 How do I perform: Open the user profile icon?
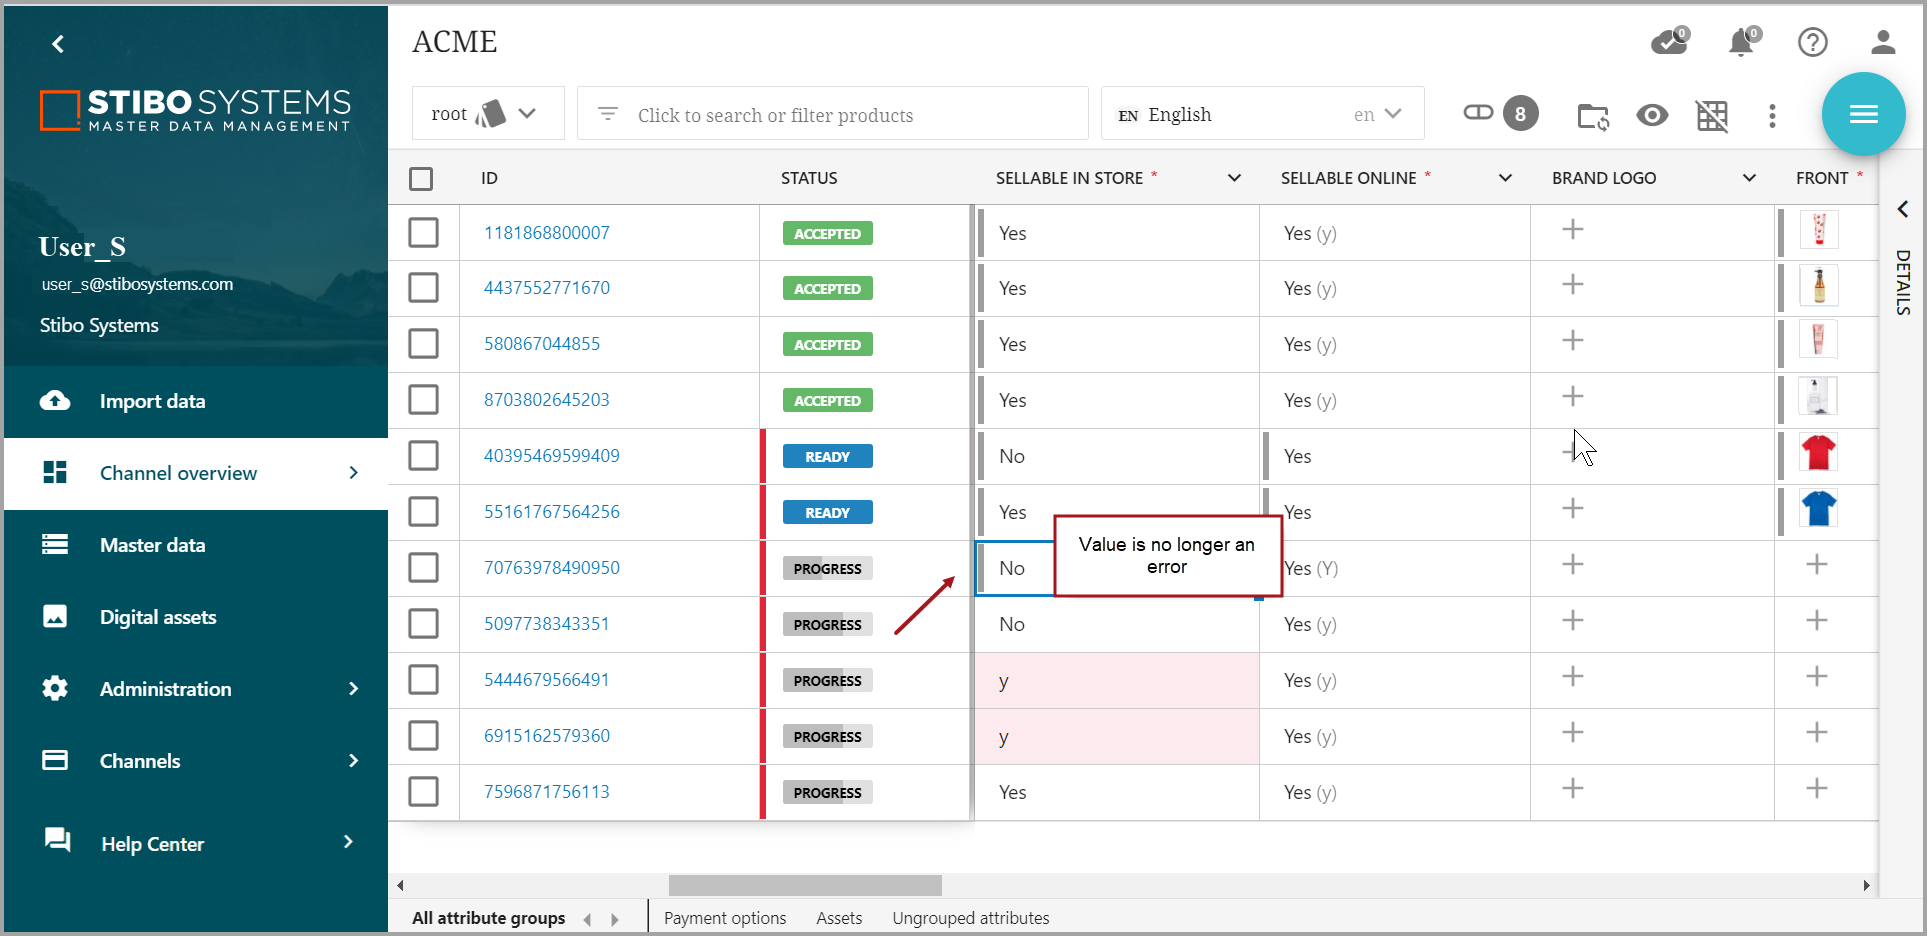pos(1882,42)
